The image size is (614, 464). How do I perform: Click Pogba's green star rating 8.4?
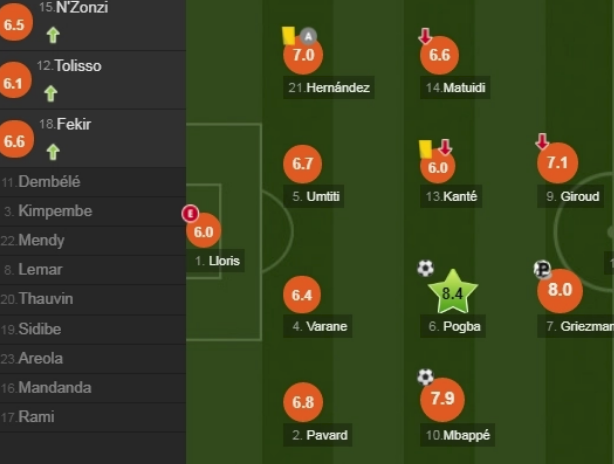pos(453,292)
